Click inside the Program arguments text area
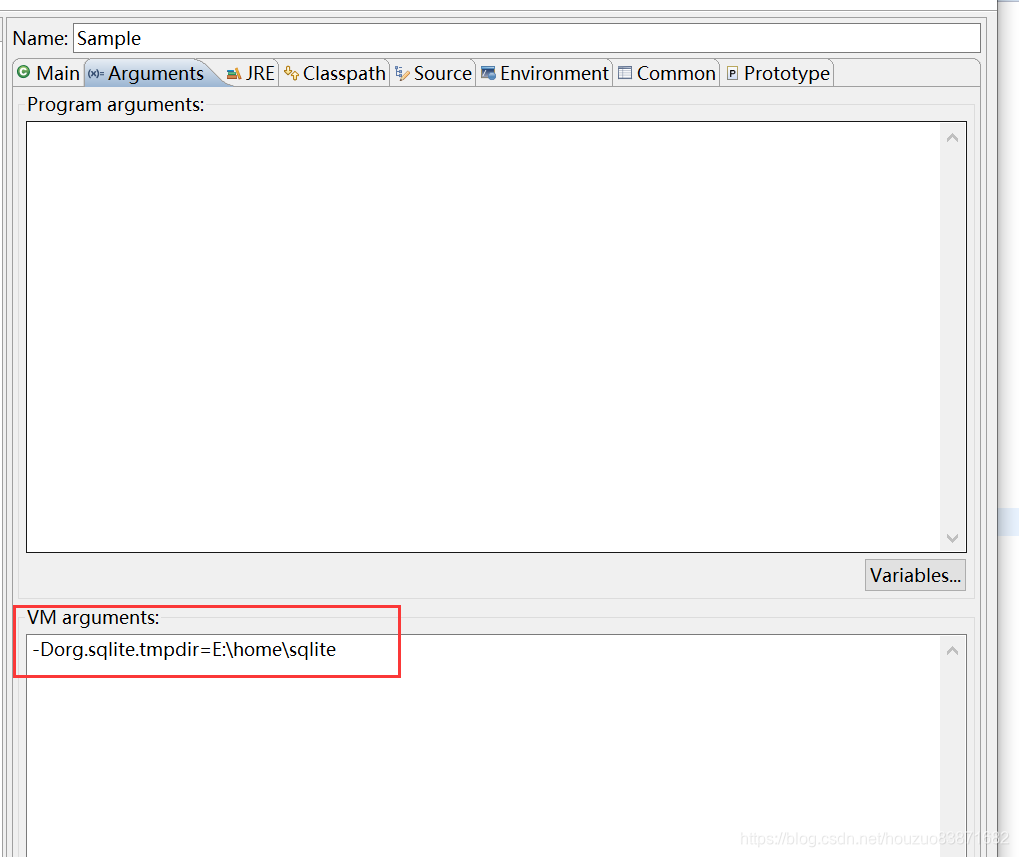Viewport: 1019px width, 857px height. pos(483,337)
